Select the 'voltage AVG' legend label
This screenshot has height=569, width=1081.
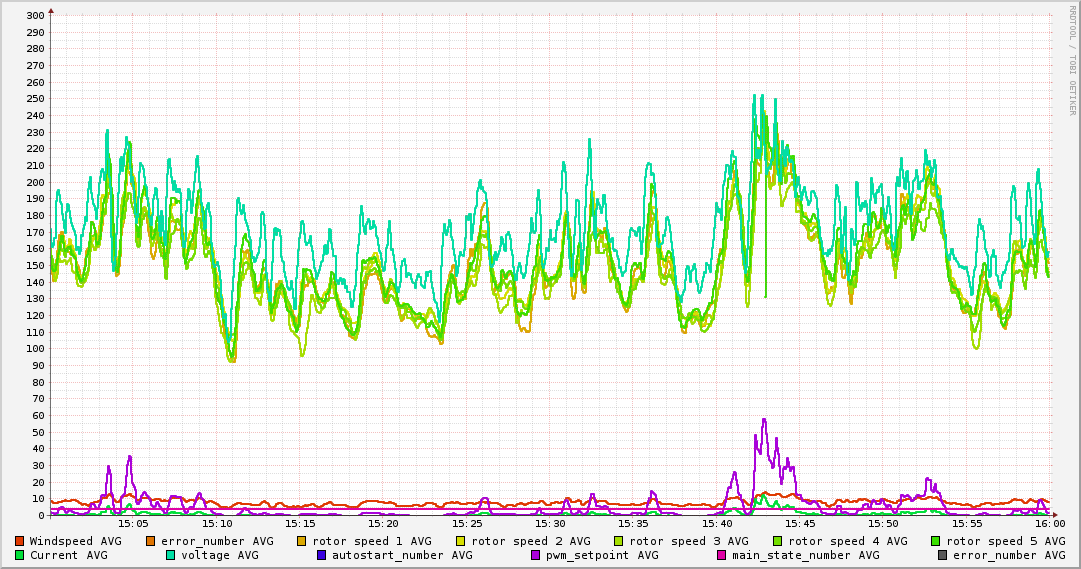(x=220, y=555)
